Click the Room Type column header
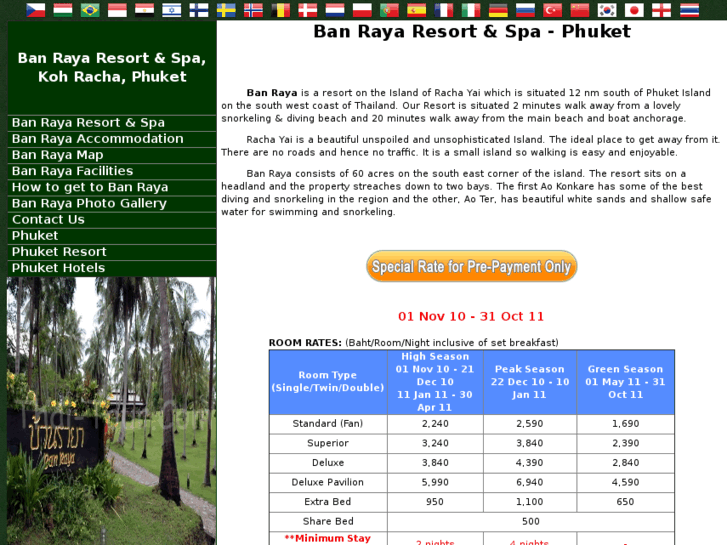The height and width of the screenshot is (545, 727). point(328,382)
